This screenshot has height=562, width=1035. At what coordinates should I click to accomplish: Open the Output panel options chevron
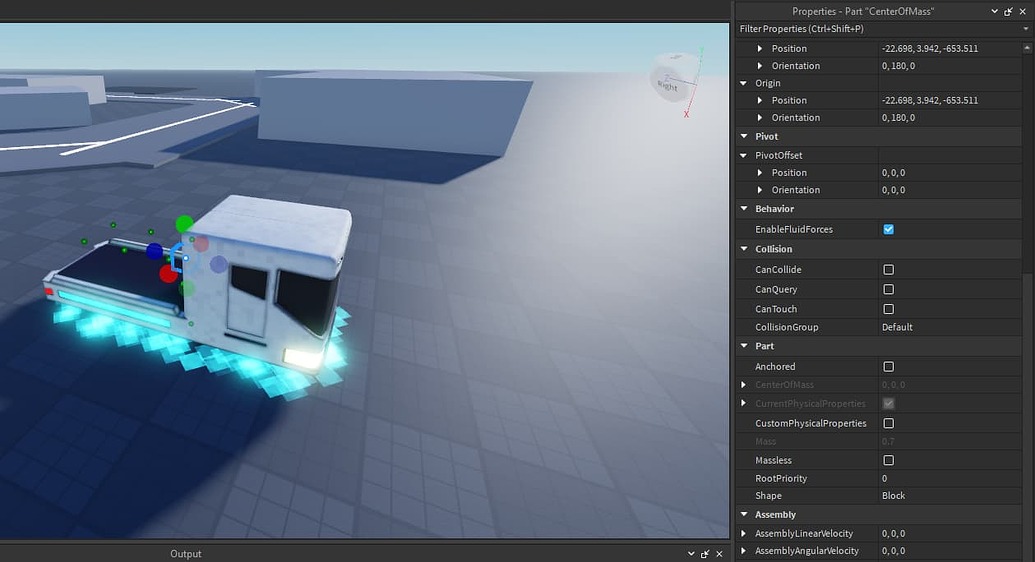pyautogui.click(x=691, y=553)
